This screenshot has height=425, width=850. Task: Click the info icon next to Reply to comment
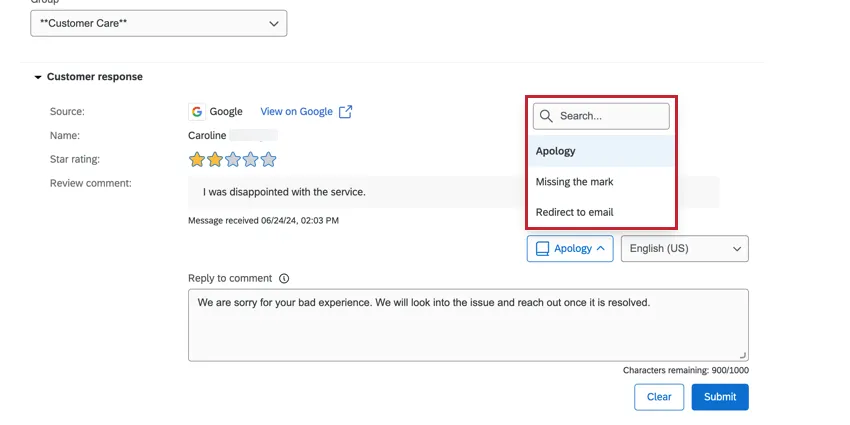284,279
